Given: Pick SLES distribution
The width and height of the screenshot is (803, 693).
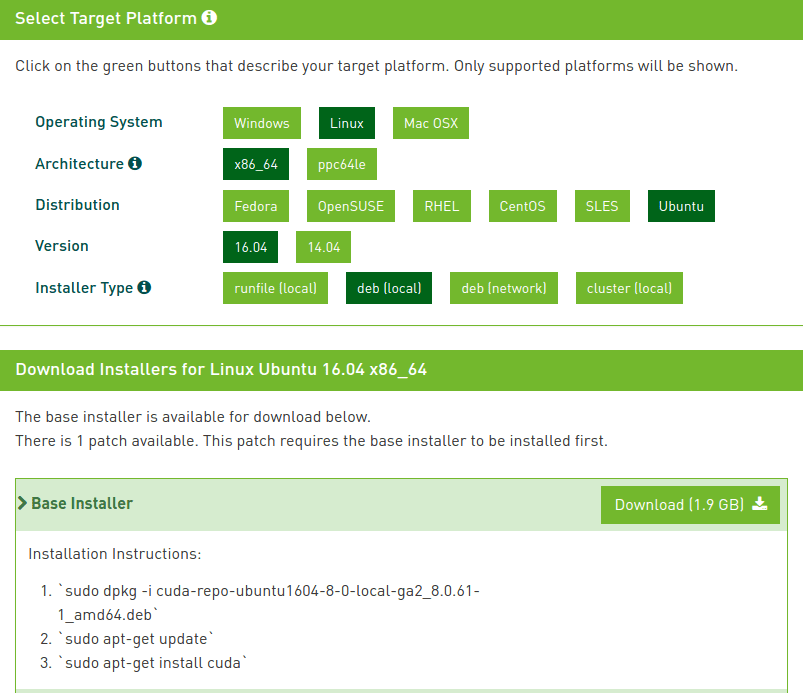Looking at the screenshot, I should point(602,206).
